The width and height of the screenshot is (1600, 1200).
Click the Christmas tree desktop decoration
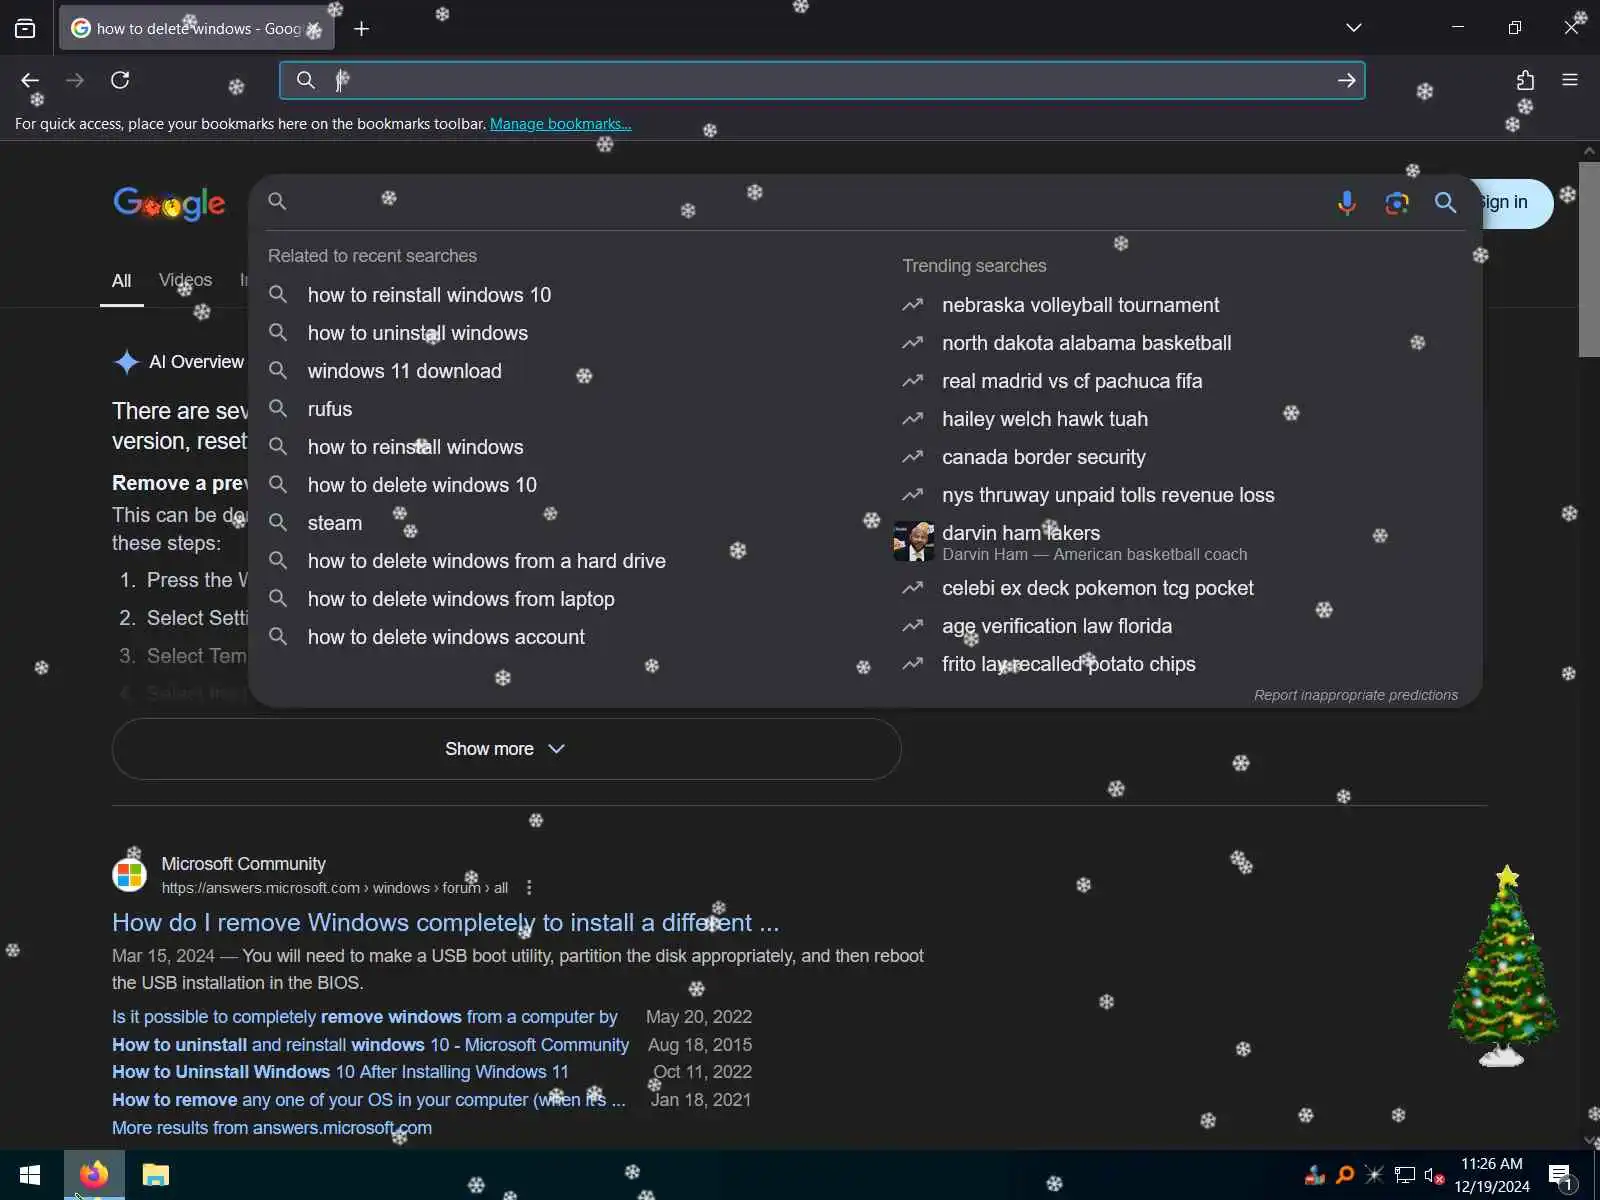1502,966
